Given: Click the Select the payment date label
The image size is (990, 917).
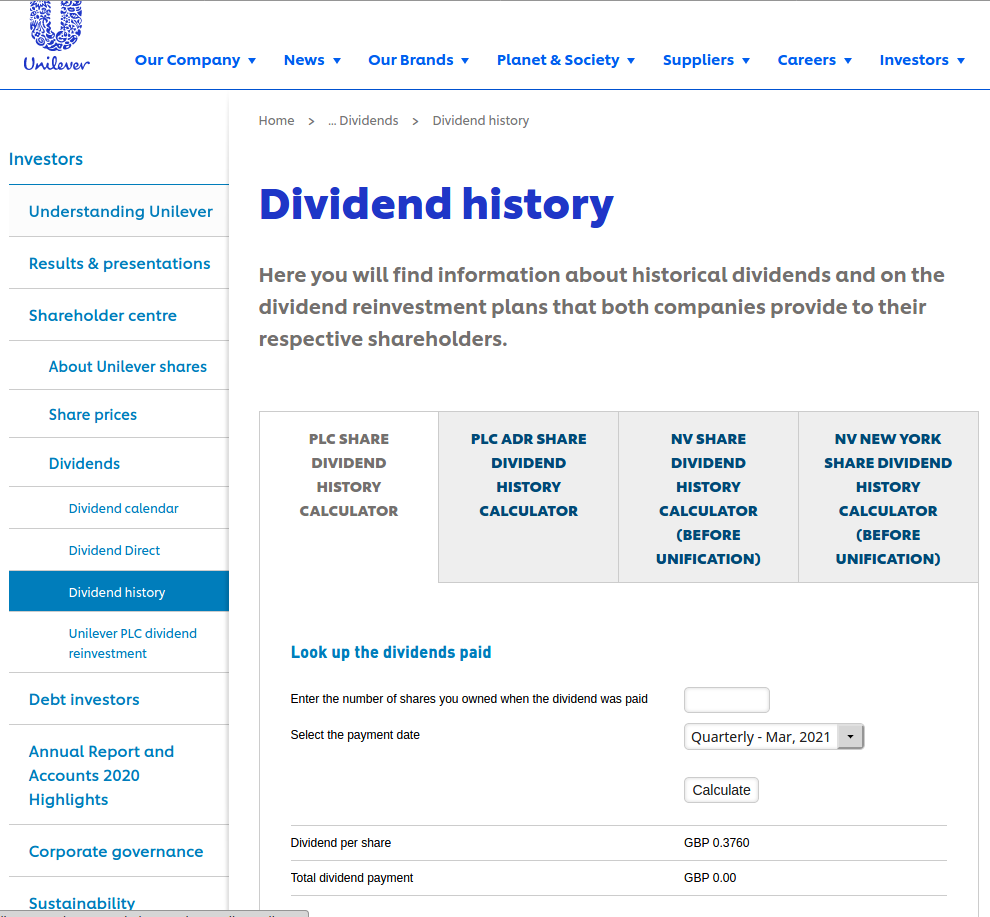Looking at the screenshot, I should point(355,734).
